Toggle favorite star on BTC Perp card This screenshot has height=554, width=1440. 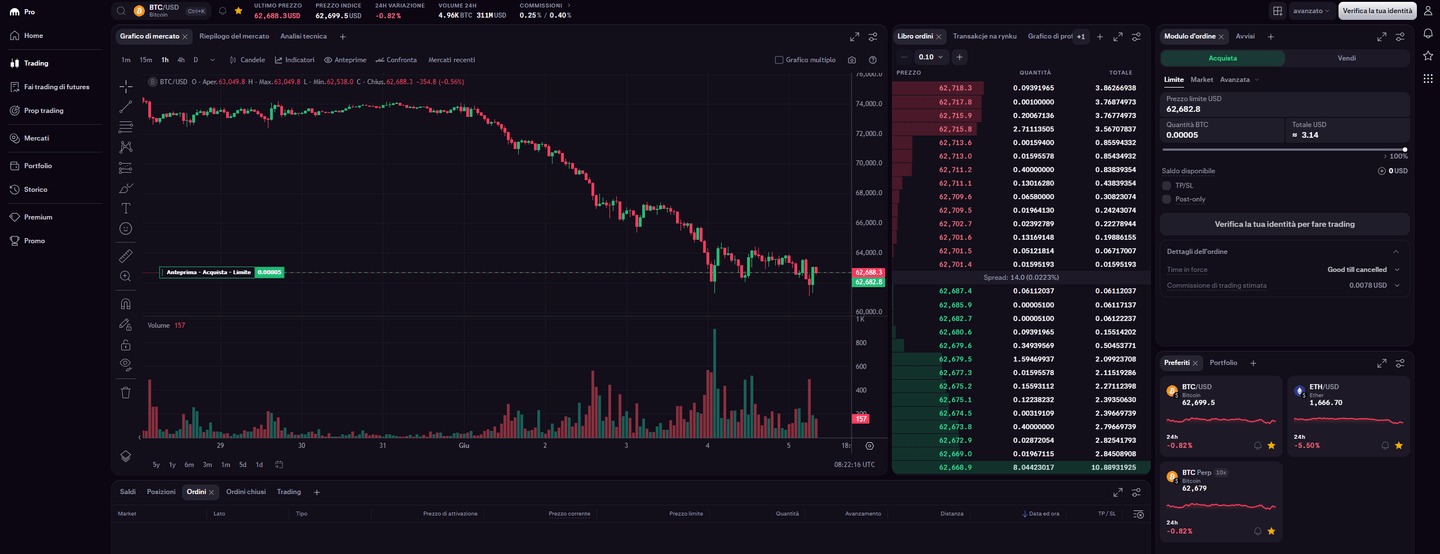[1271, 531]
